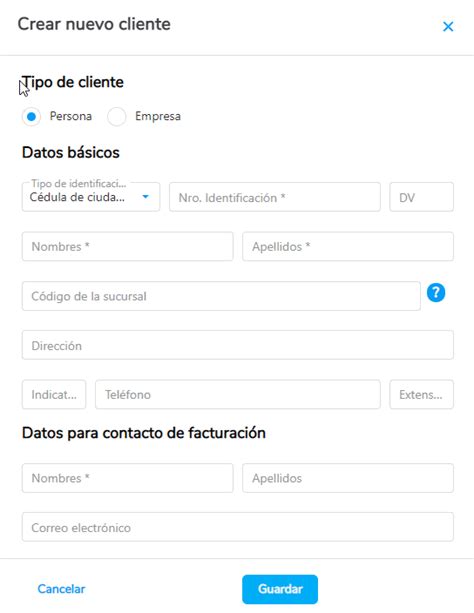Click the billing contact Apellidos field
This screenshot has width=474, height=613.
[348, 478]
